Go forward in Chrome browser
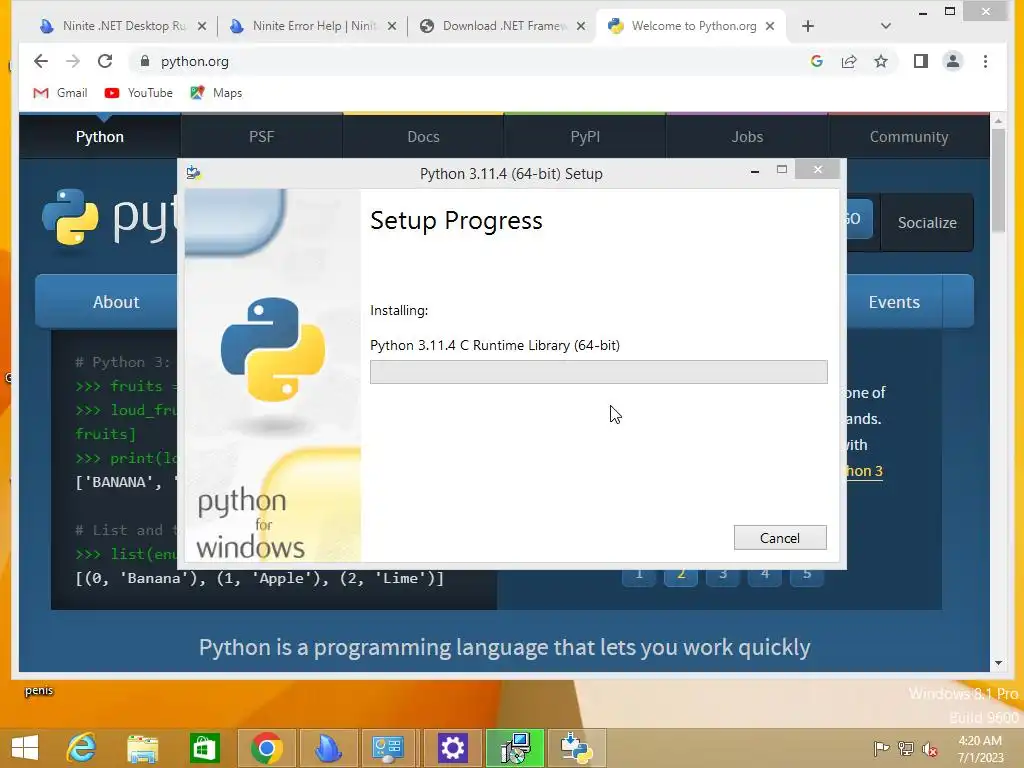Viewport: 1024px width, 768px height. pyautogui.click(x=73, y=61)
